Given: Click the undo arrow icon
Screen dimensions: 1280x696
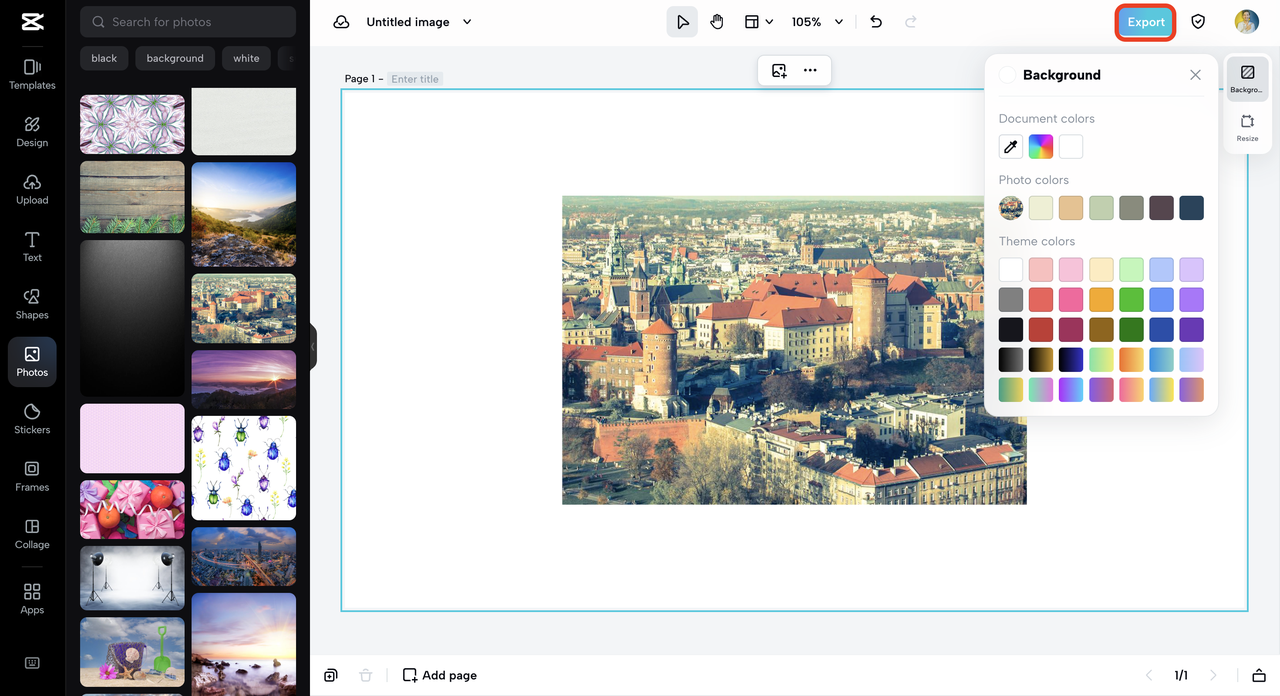Looking at the screenshot, I should point(876,22).
